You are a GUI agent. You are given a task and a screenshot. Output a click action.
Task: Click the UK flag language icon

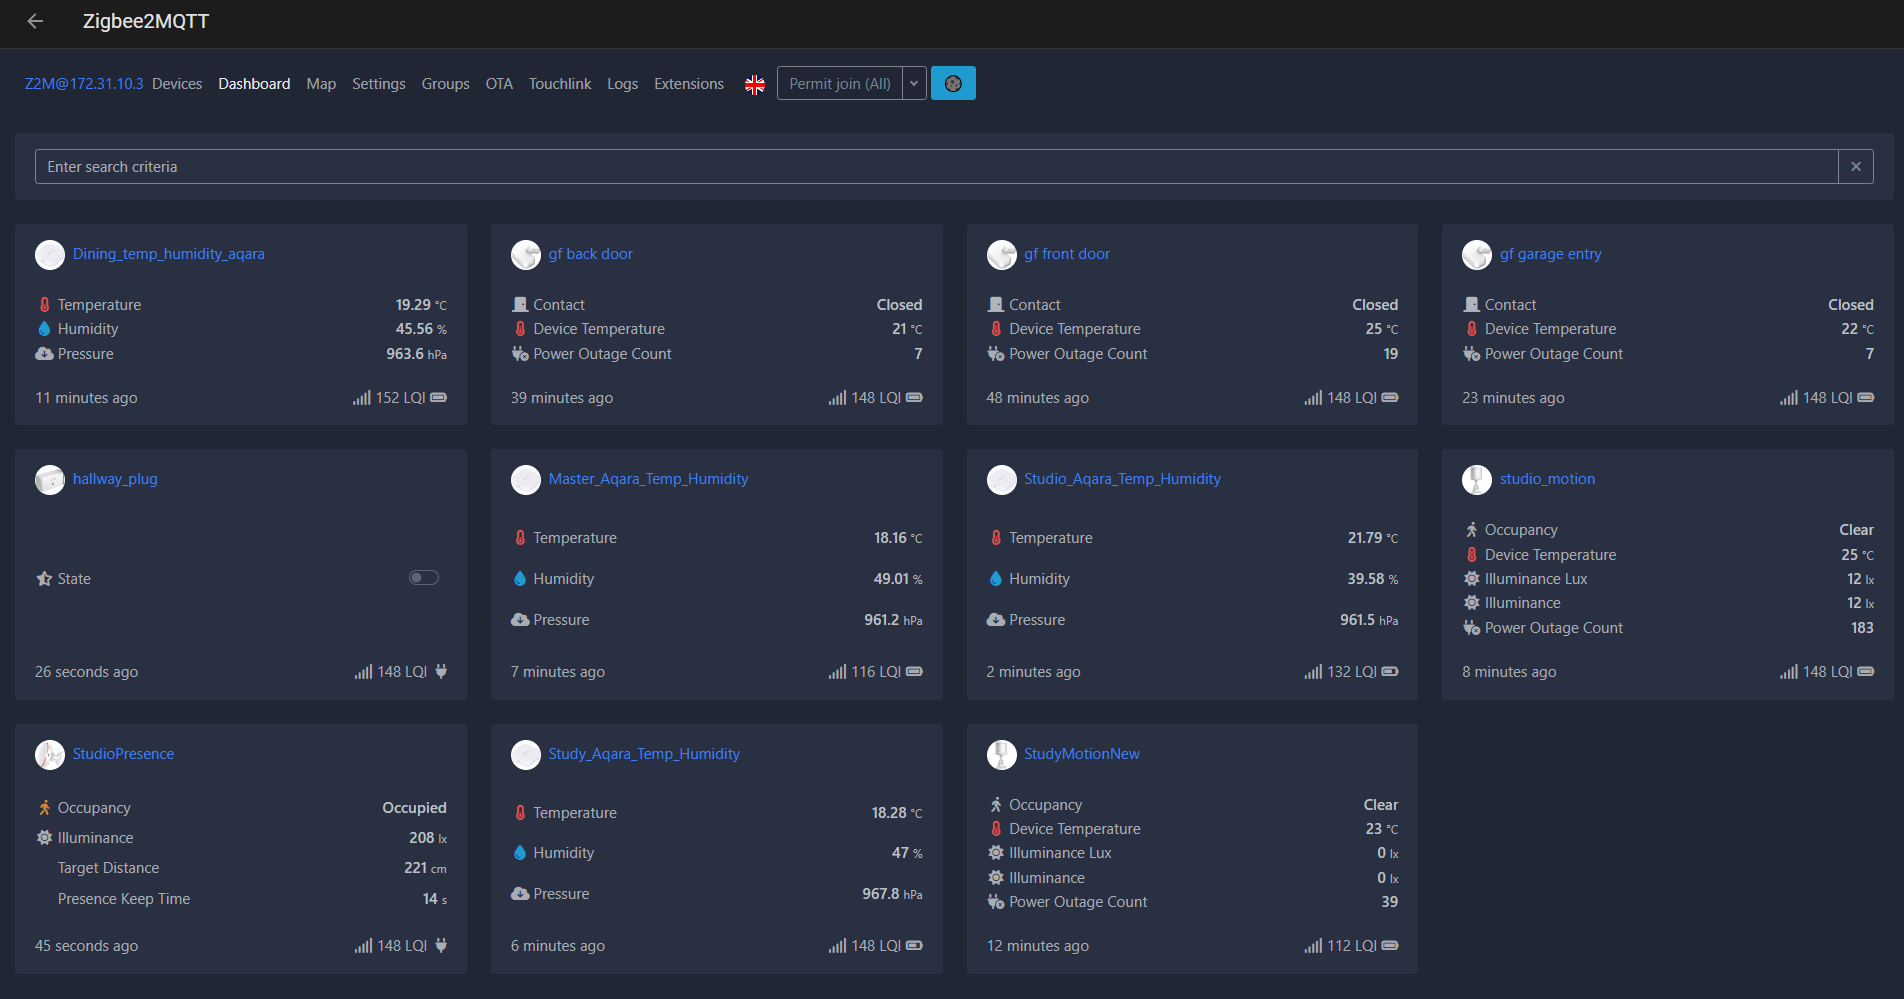pyautogui.click(x=755, y=84)
